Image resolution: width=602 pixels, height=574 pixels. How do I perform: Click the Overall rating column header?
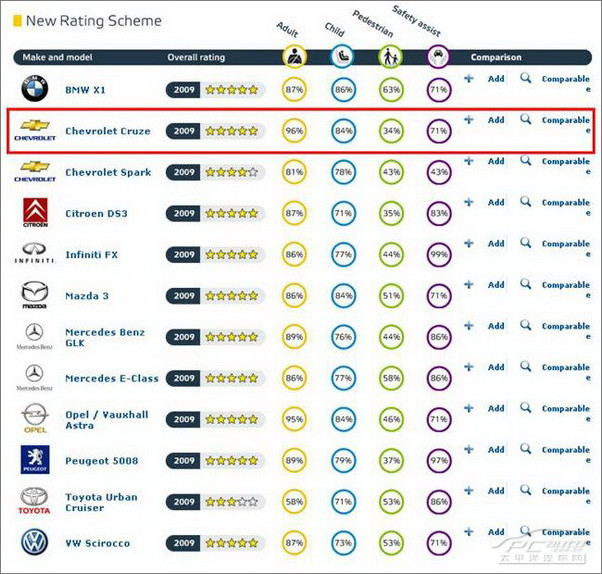(x=196, y=57)
